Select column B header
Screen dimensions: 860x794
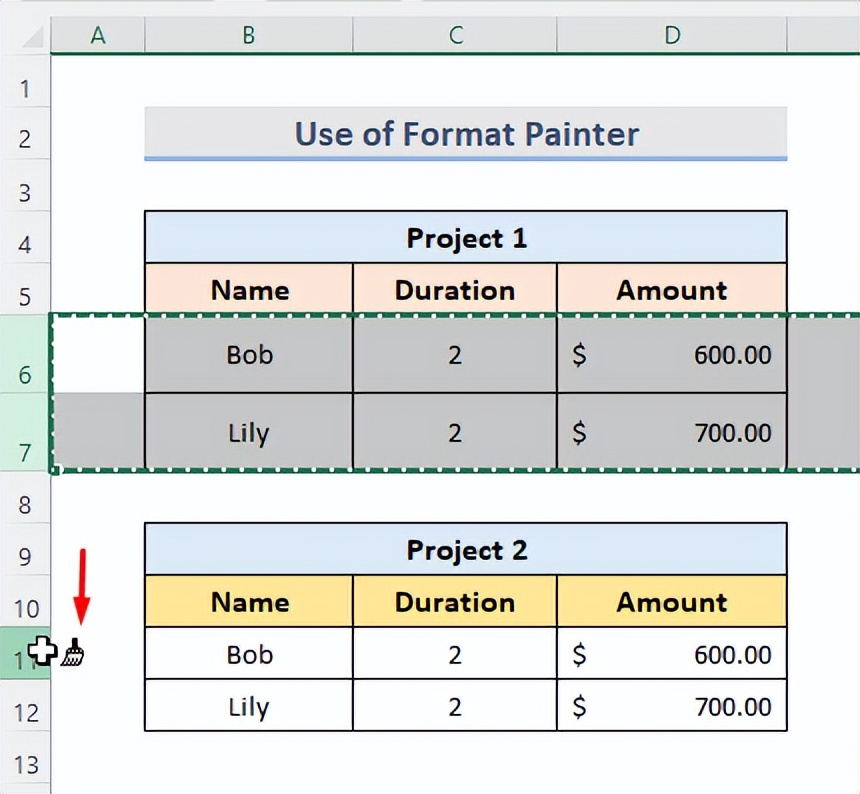(x=248, y=35)
